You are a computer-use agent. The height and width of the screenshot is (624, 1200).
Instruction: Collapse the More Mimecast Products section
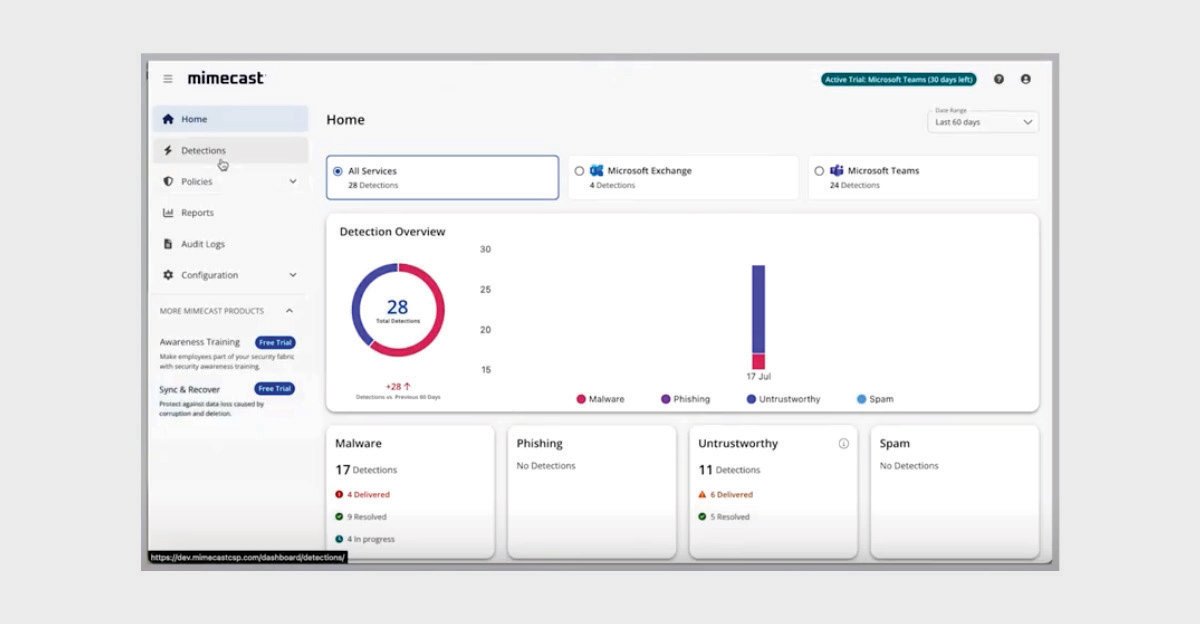290,311
